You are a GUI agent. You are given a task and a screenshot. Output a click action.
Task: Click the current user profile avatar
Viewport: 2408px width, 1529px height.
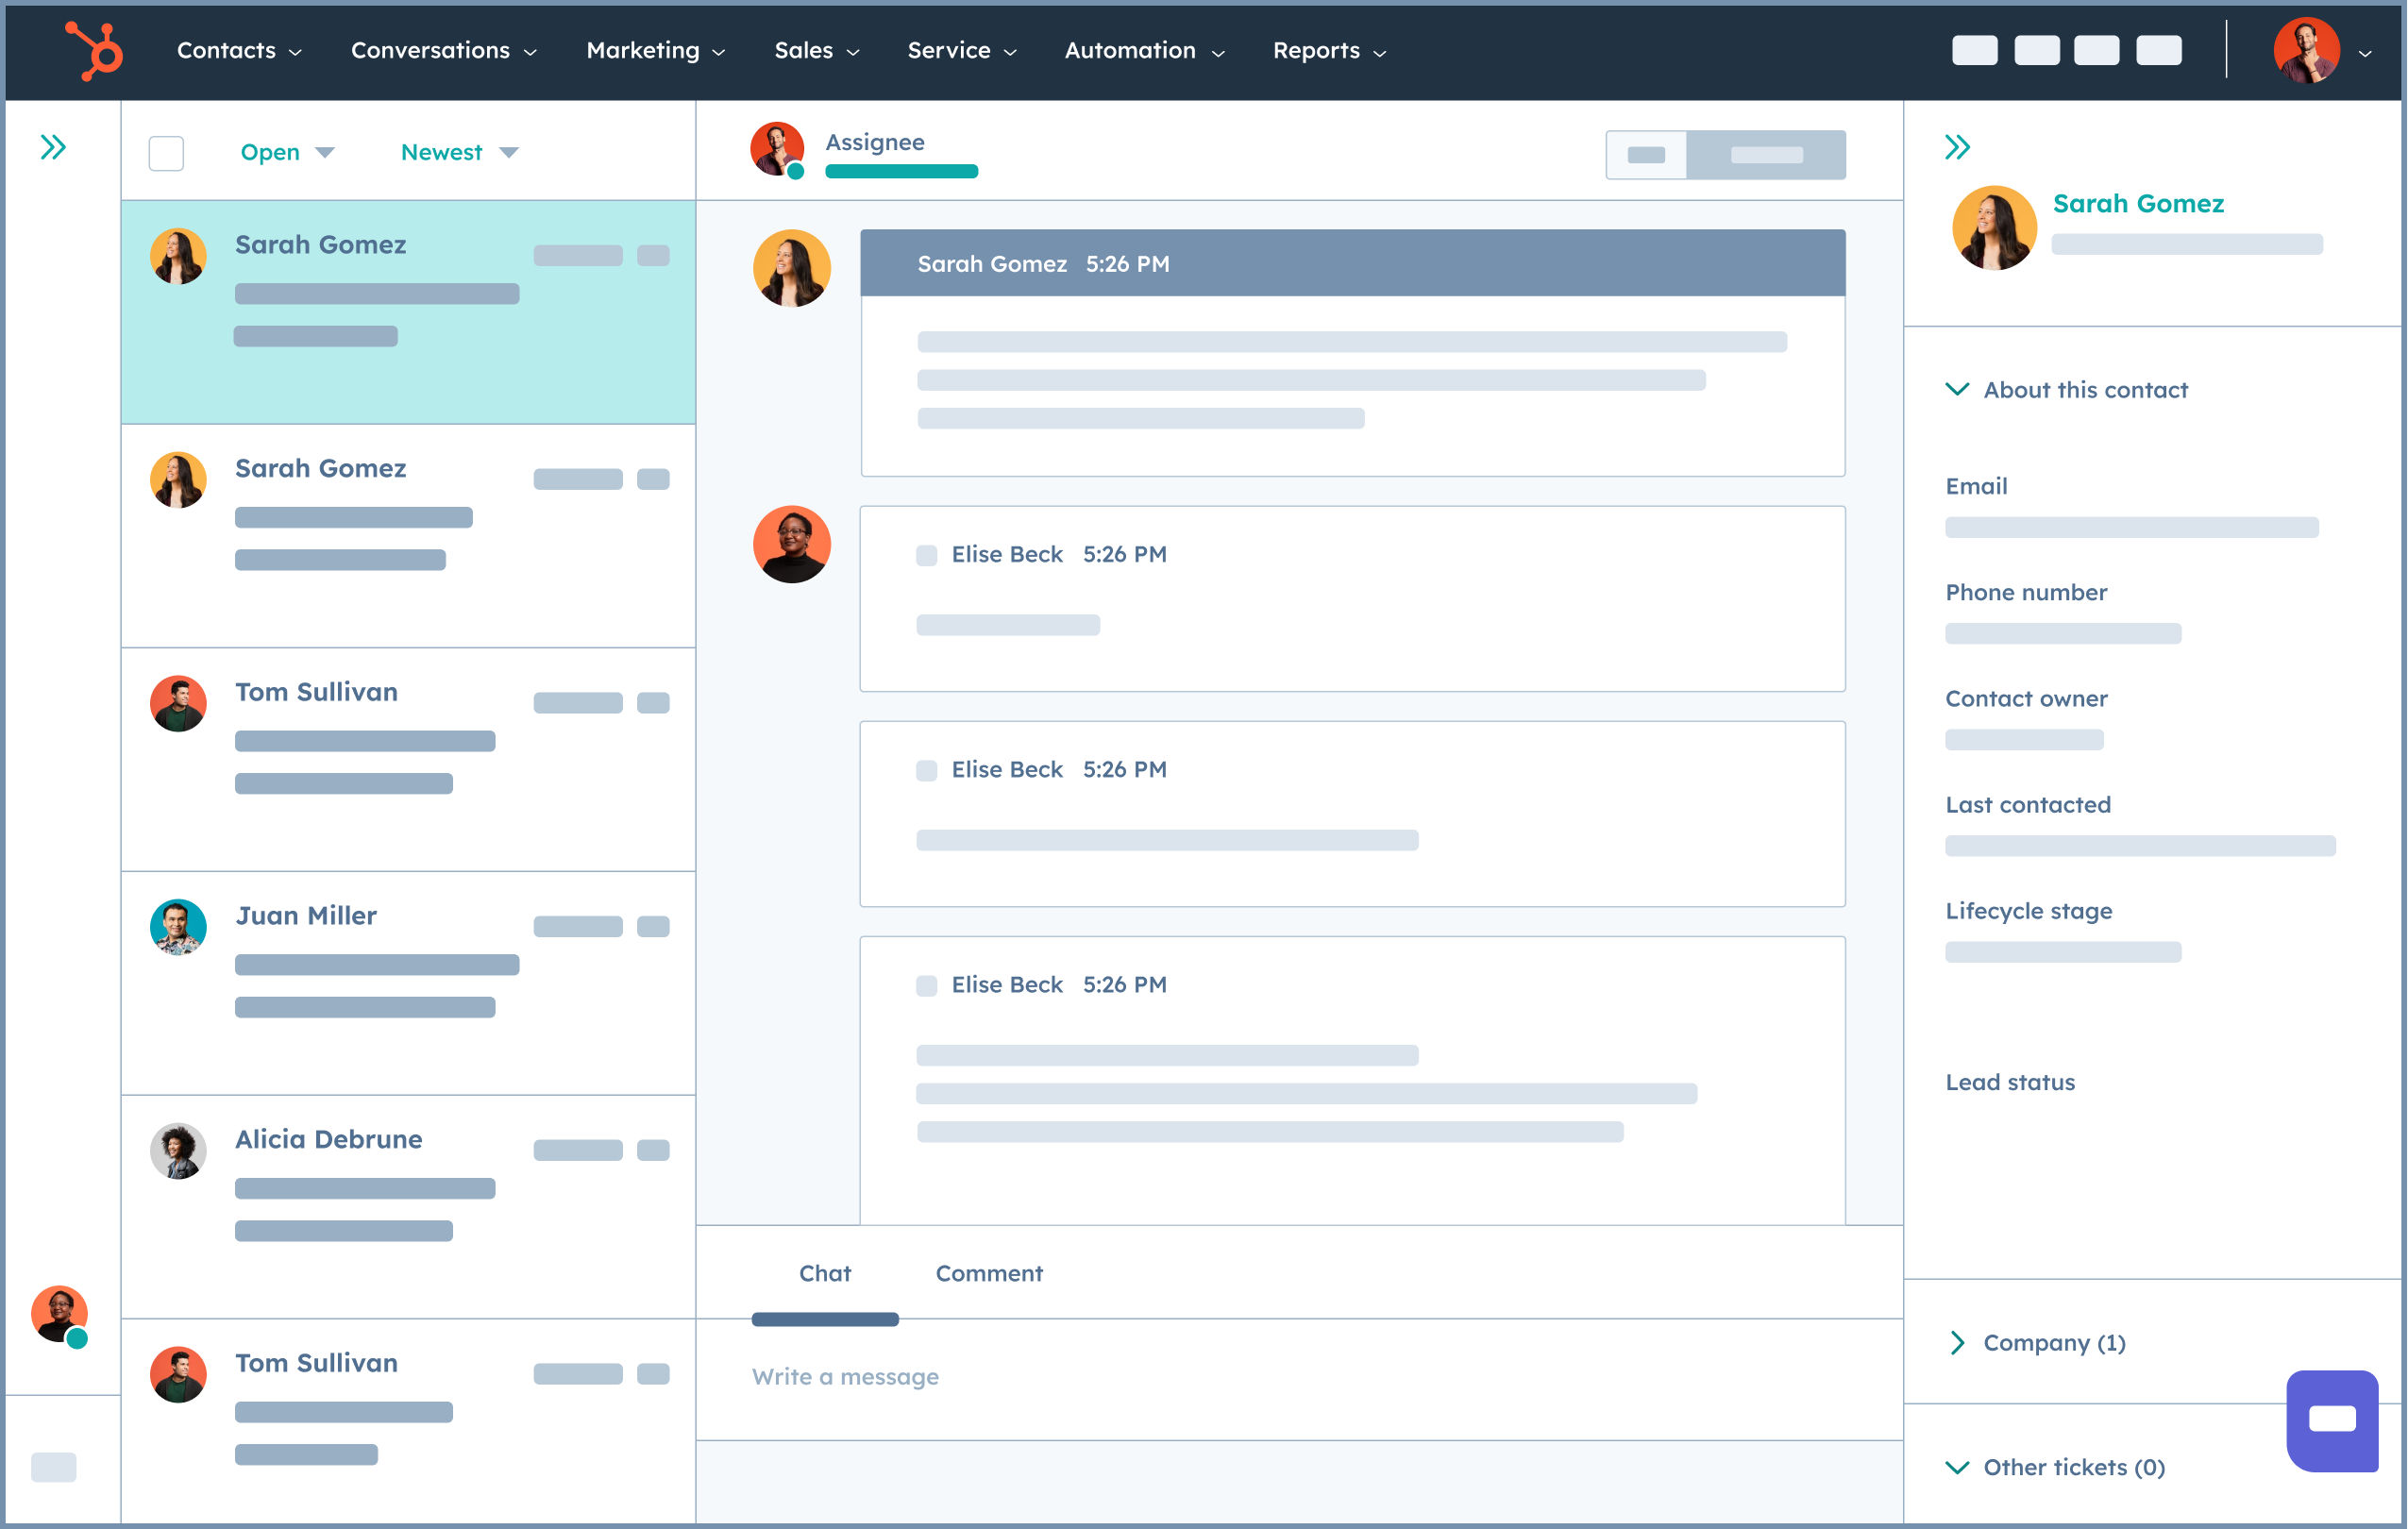coord(2308,47)
